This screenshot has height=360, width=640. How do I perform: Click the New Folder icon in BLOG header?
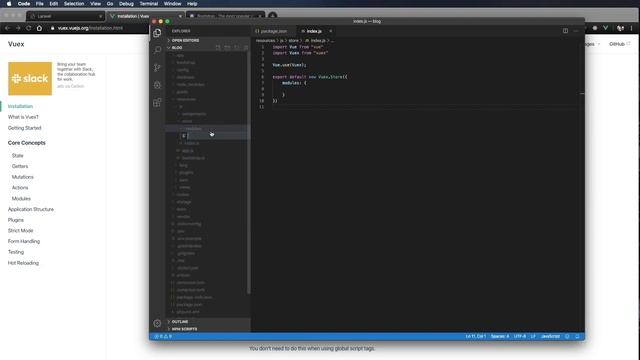coord(227,47)
